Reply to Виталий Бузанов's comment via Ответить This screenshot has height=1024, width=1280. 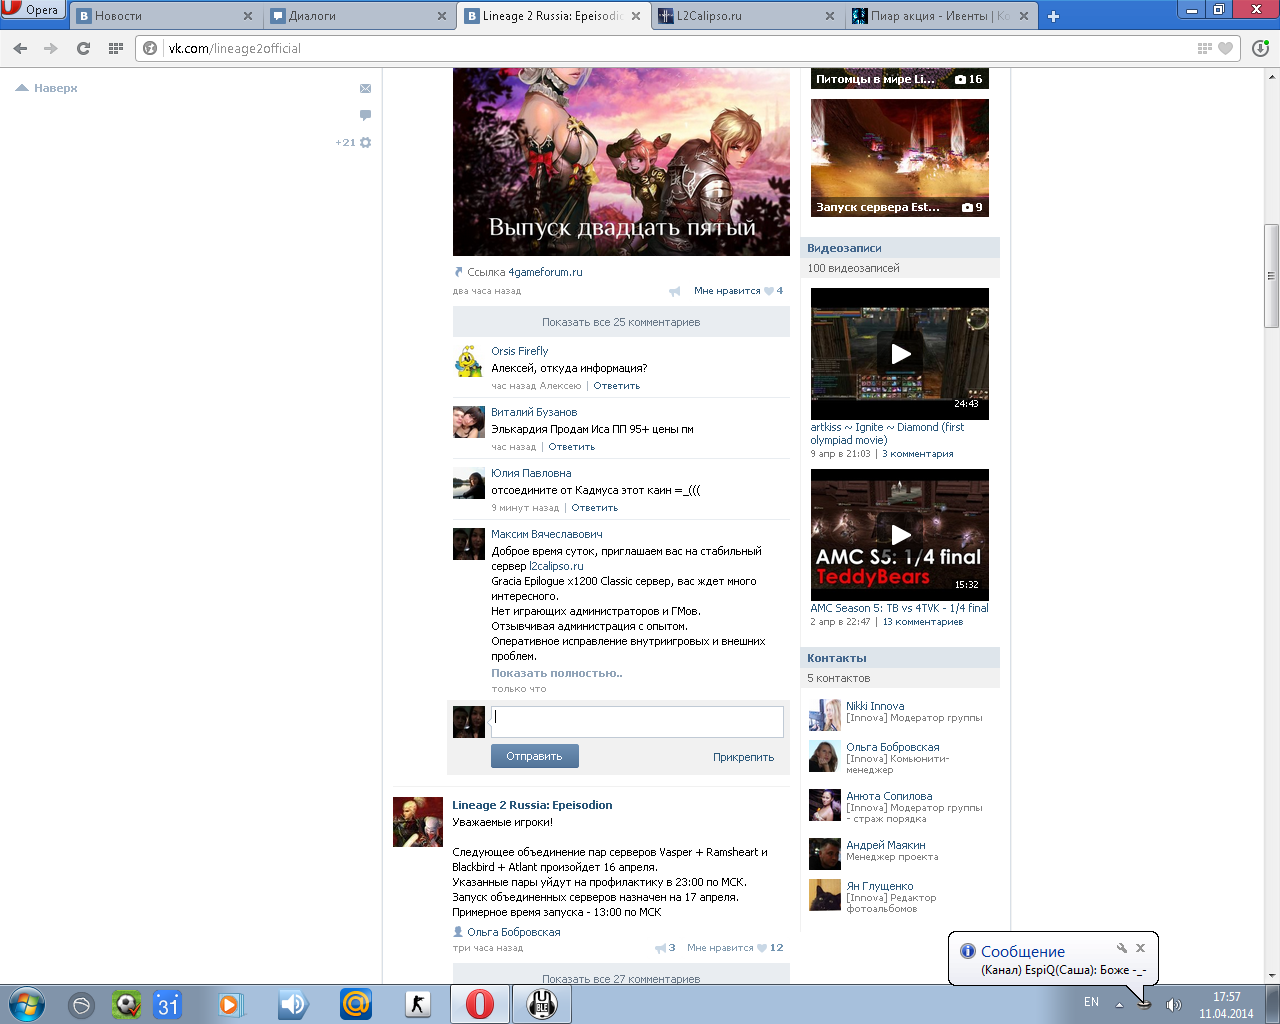point(571,447)
